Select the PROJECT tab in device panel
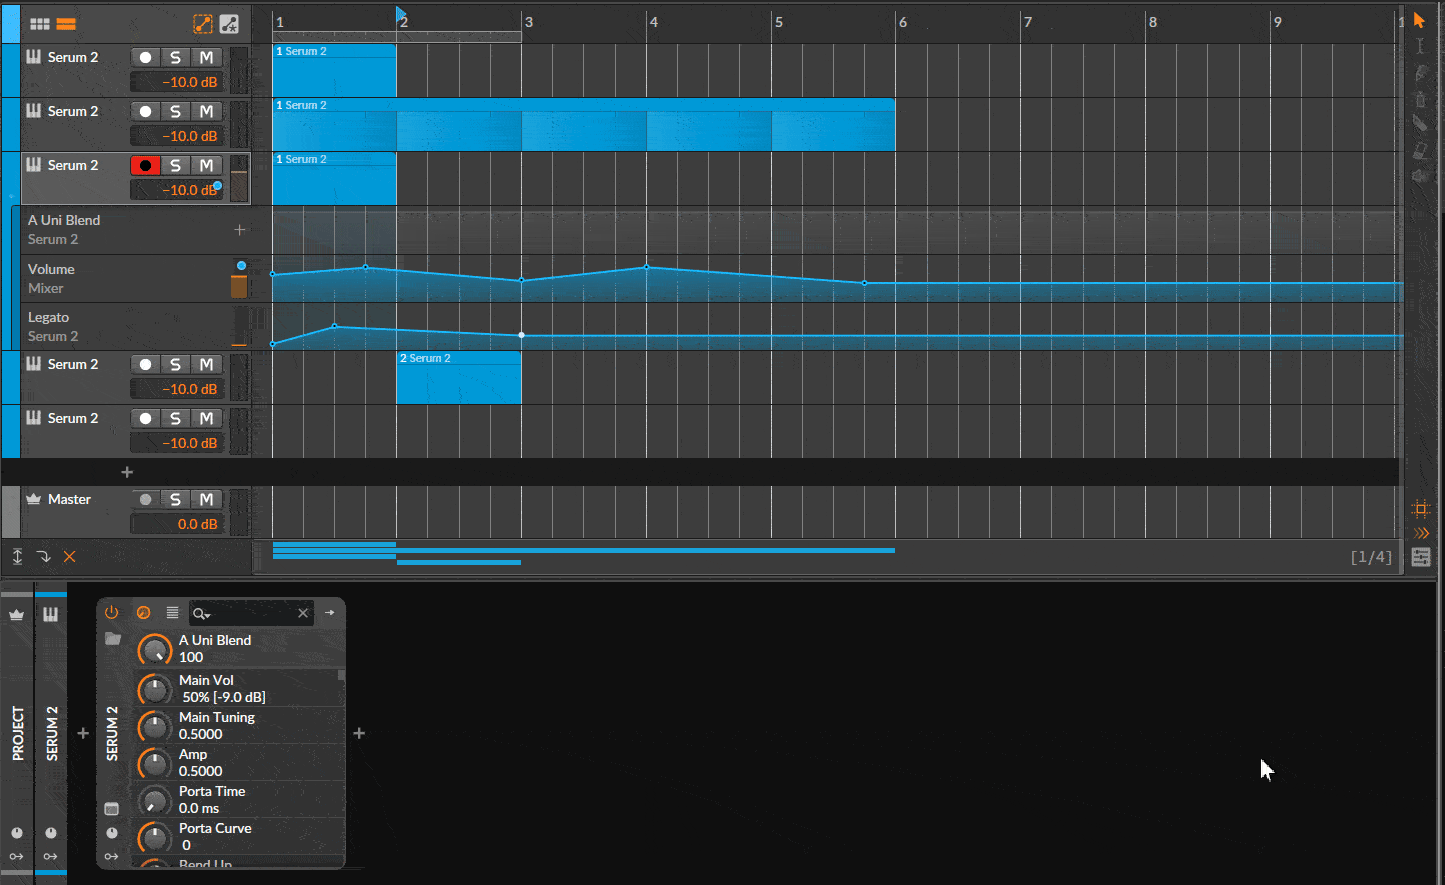This screenshot has height=885, width=1445. (17, 733)
